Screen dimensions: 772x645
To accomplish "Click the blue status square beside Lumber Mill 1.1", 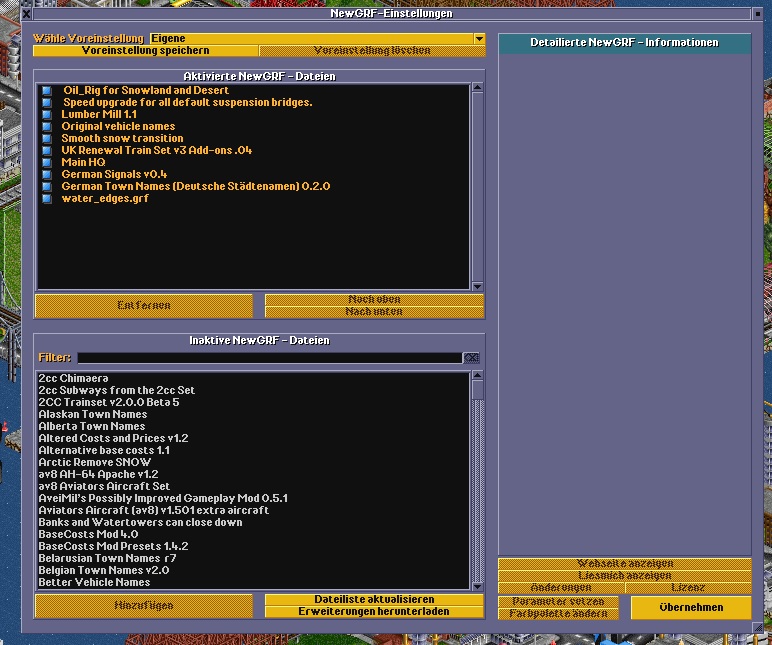I will coord(46,115).
